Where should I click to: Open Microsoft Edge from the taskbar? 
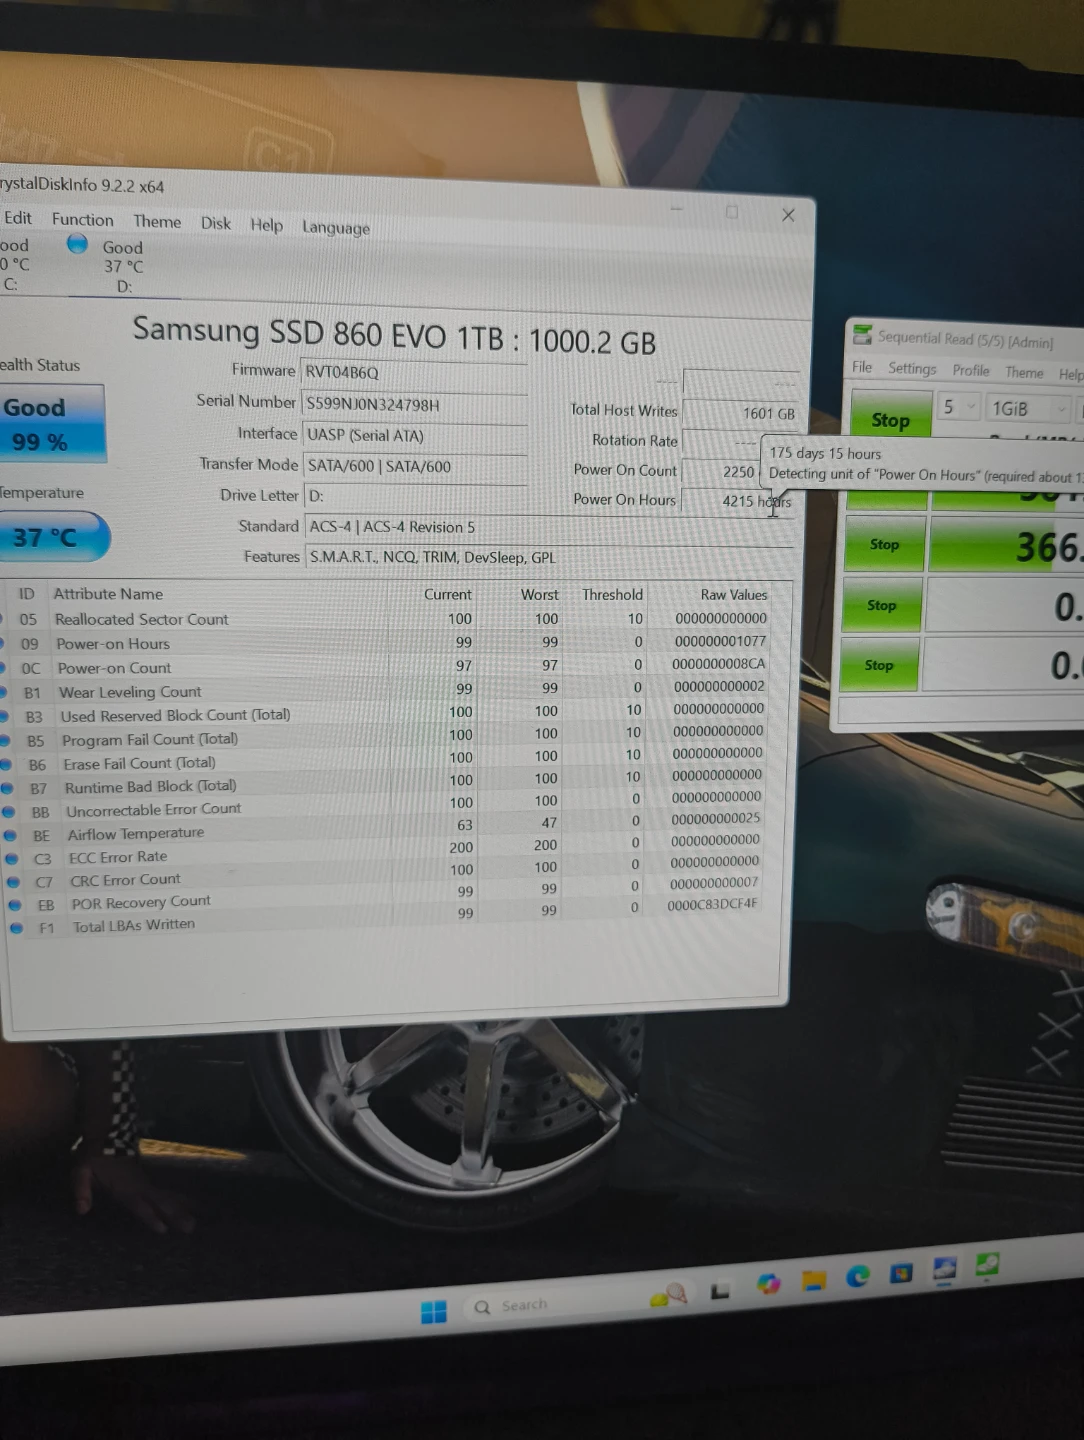[858, 1276]
